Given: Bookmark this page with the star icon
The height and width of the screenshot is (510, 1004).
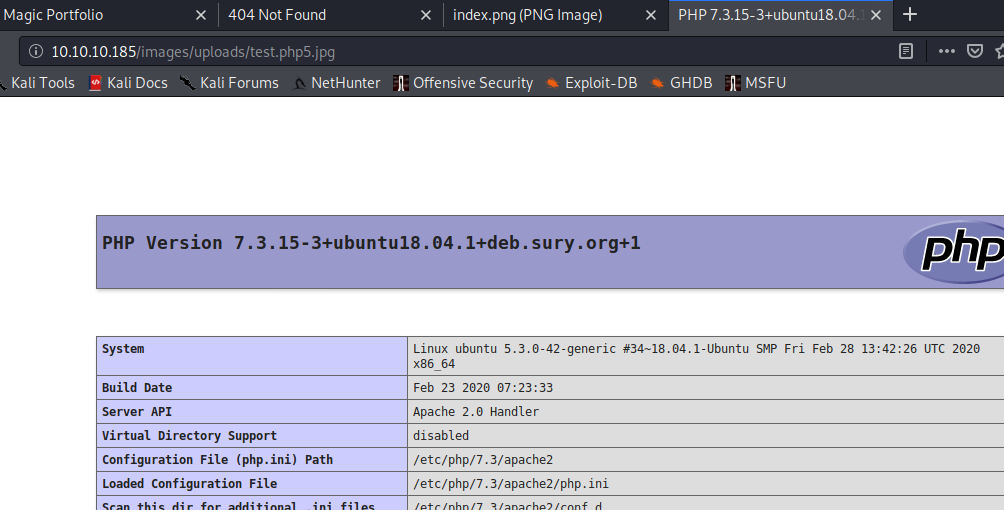Looking at the screenshot, I should [x=998, y=51].
